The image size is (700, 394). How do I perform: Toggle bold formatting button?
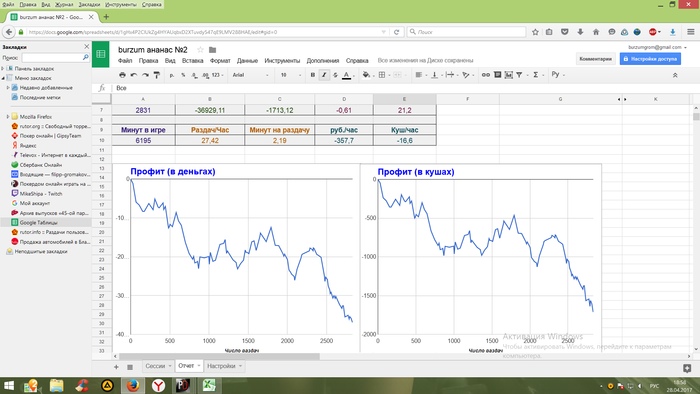pos(312,75)
